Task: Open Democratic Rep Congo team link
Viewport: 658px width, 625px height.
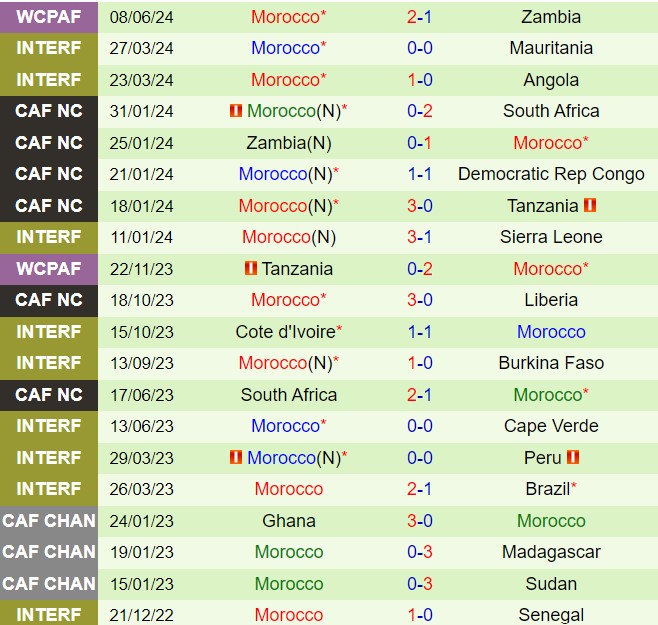Action: point(551,174)
